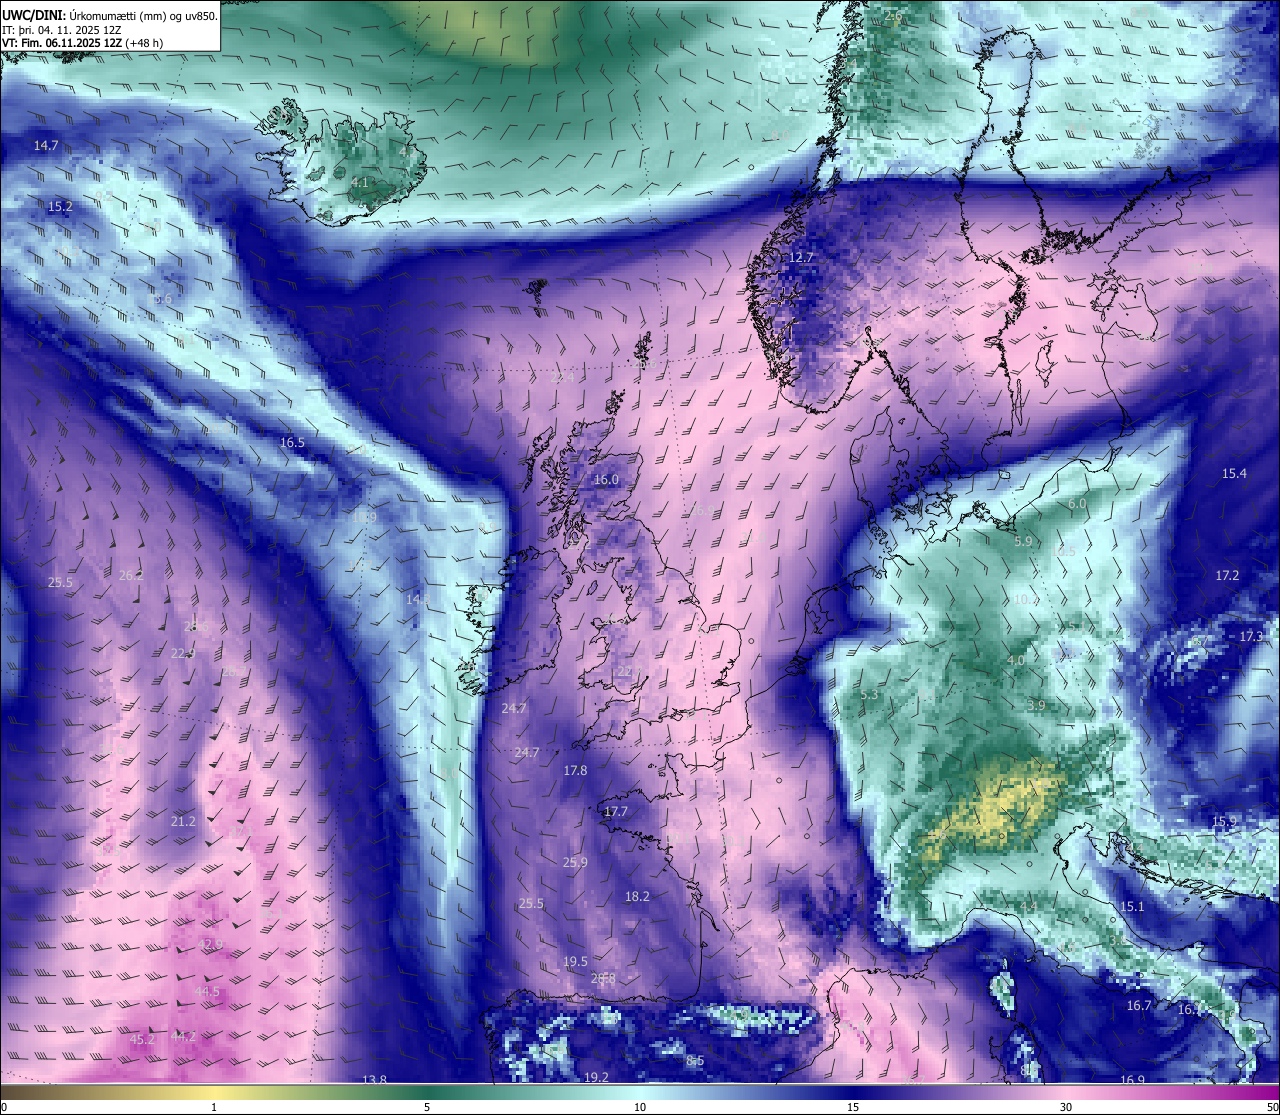This screenshot has width=1280, height=1115.
Task: Click the 50 tick on the color scale
Action: pos(1272,1107)
